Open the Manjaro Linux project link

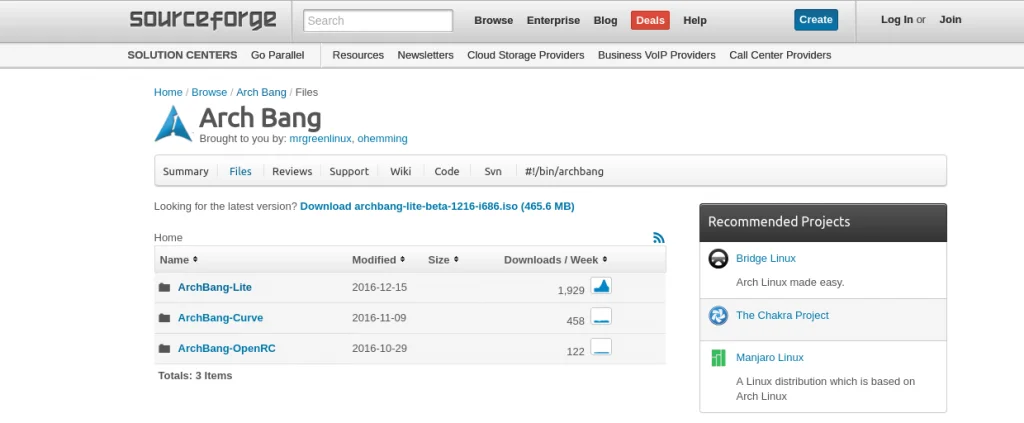click(769, 358)
